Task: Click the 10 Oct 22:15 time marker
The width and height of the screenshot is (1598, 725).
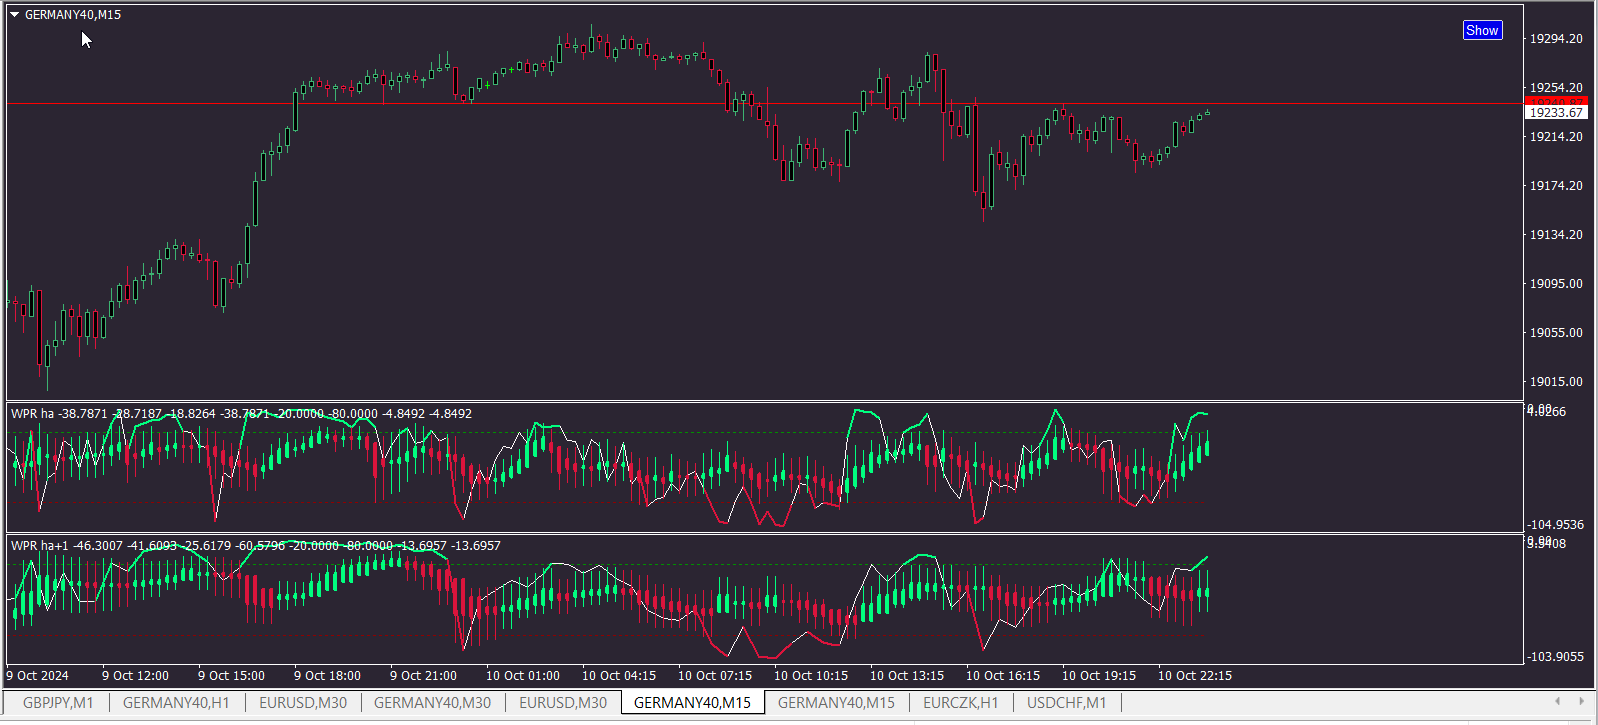Action: click(x=1195, y=675)
